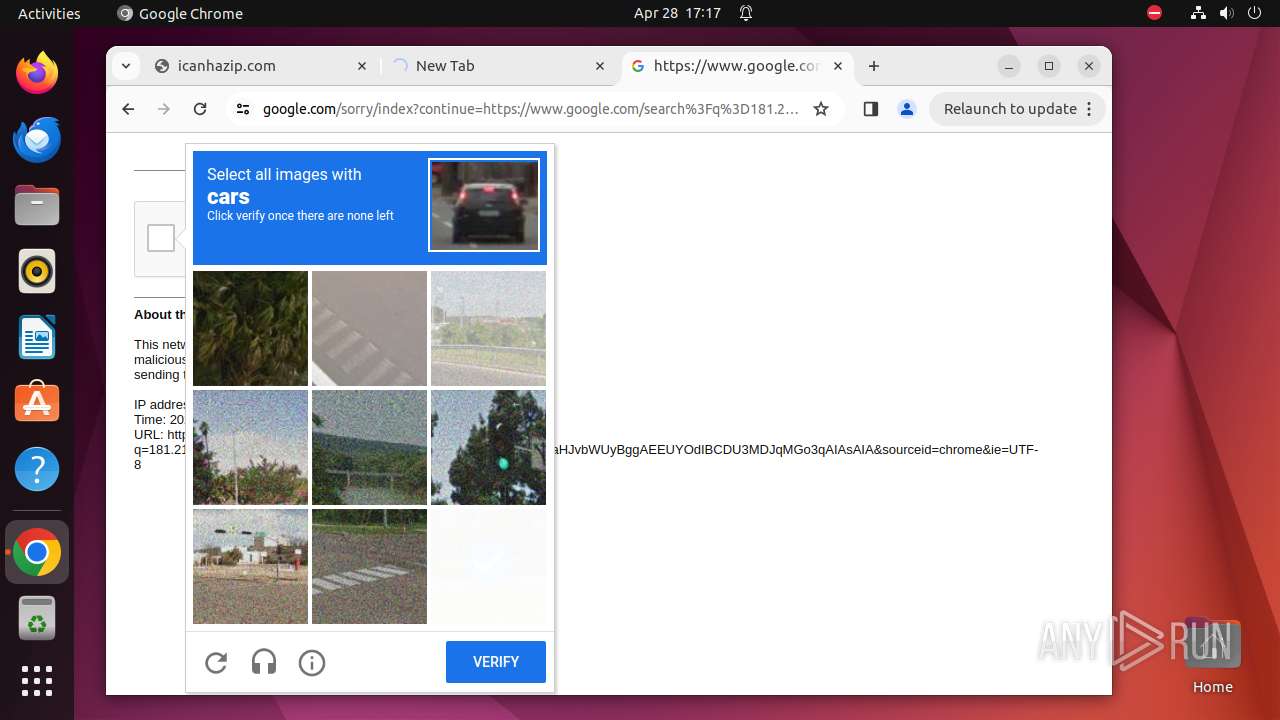Open the tab search dropdown arrow
This screenshot has width=1280, height=720.
(125, 66)
